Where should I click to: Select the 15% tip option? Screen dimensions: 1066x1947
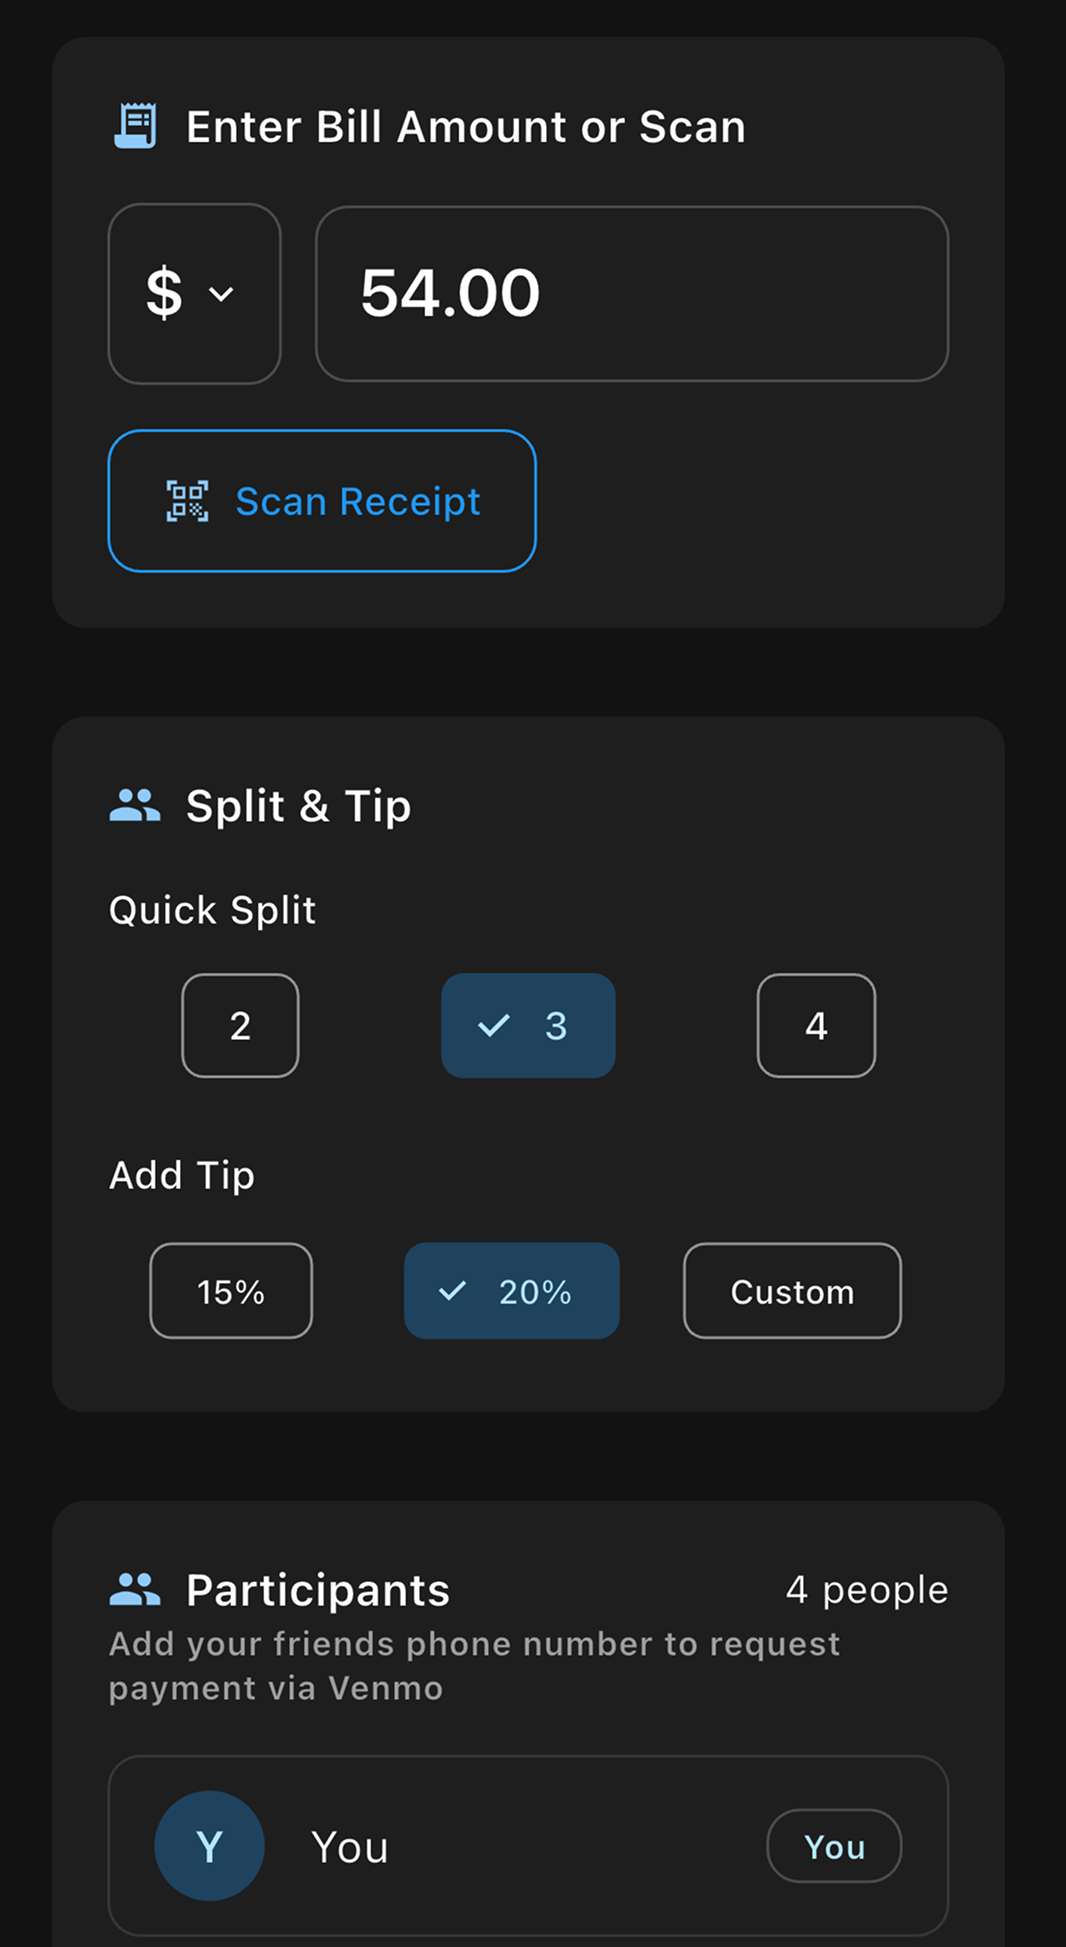pyautogui.click(x=231, y=1291)
